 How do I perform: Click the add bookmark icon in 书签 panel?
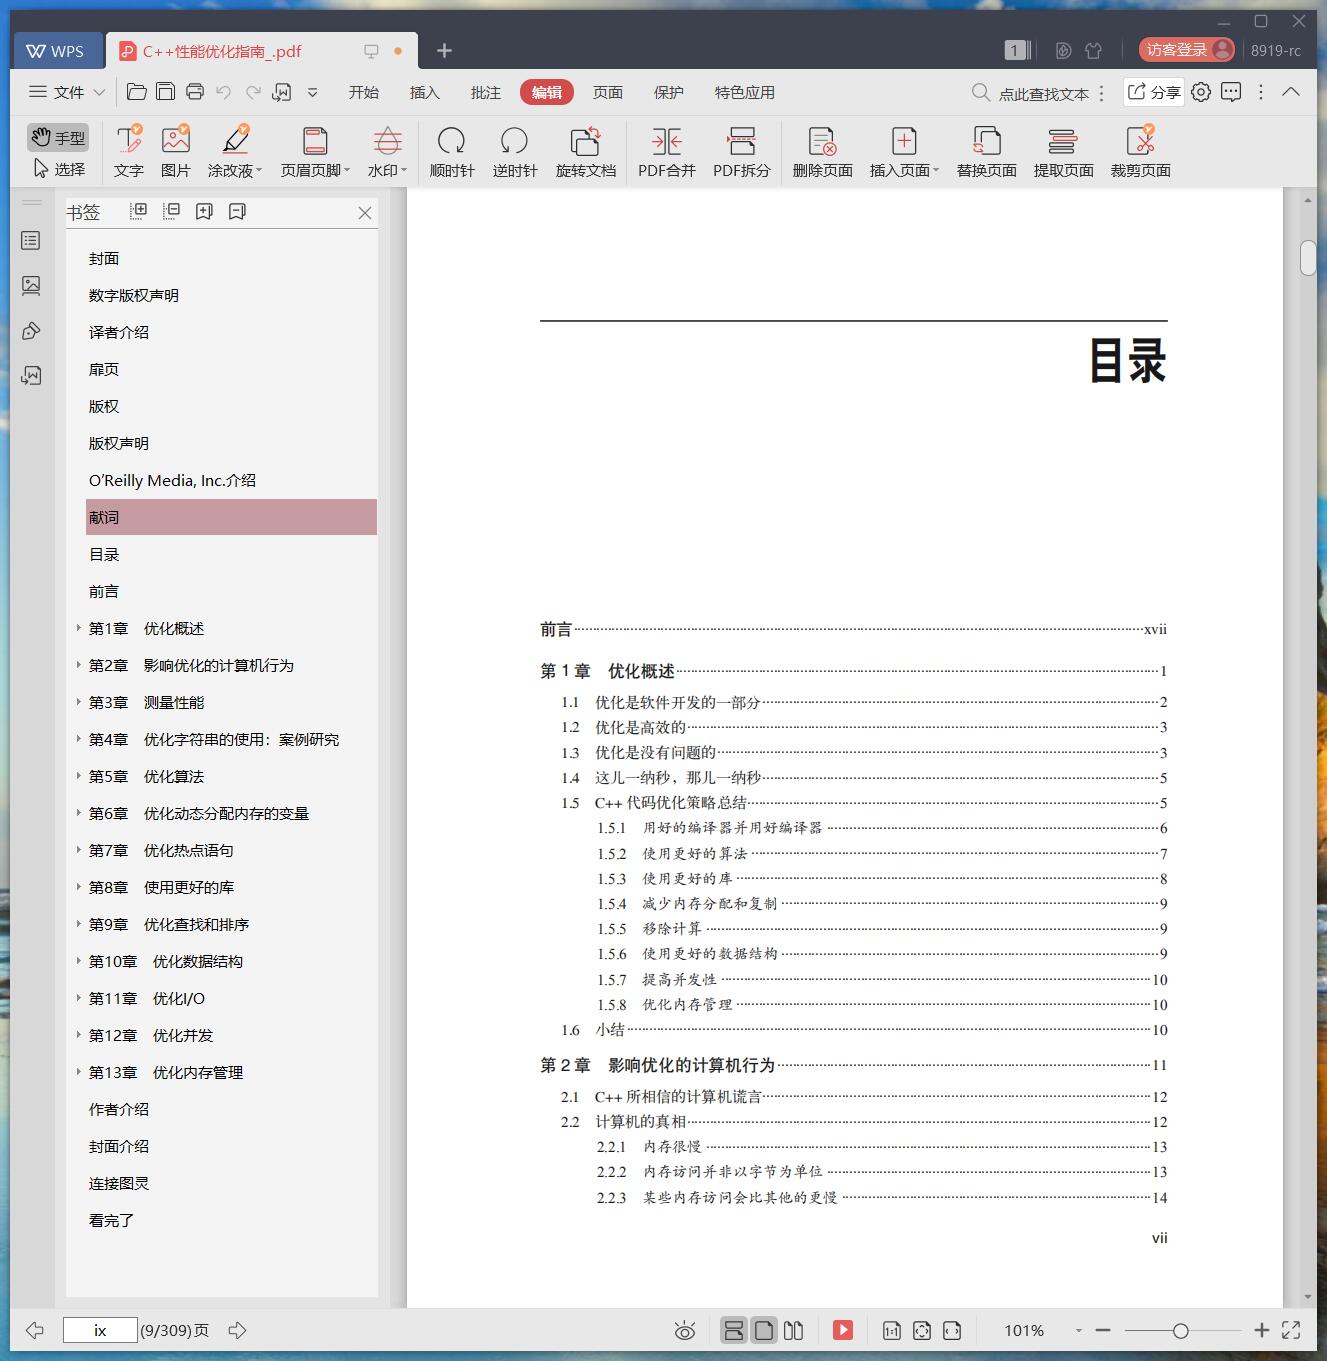coord(204,211)
